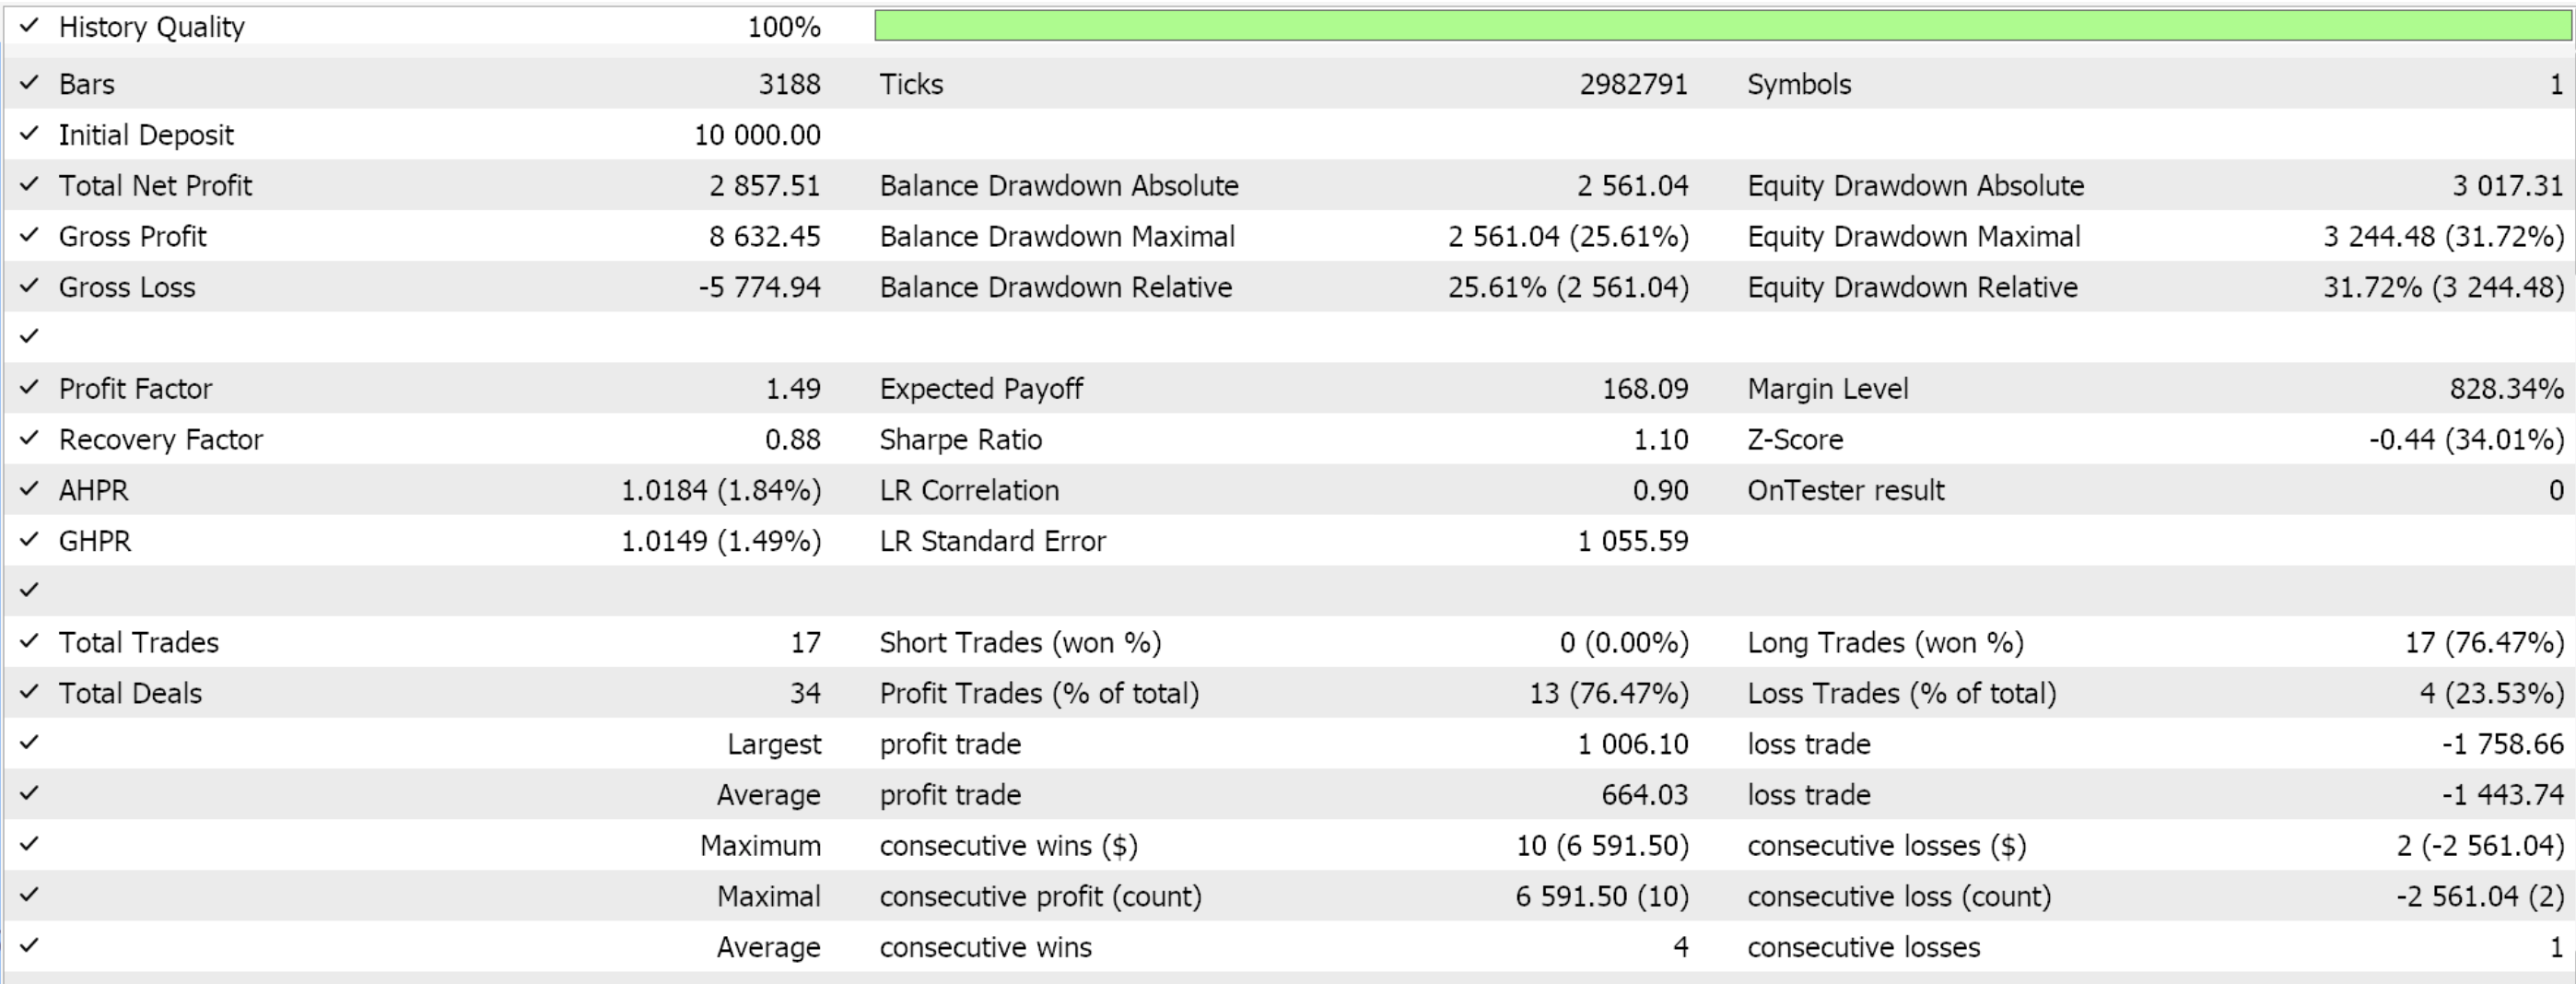
Task: Select the average profit trade value 664.03
Action: (x=1645, y=796)
